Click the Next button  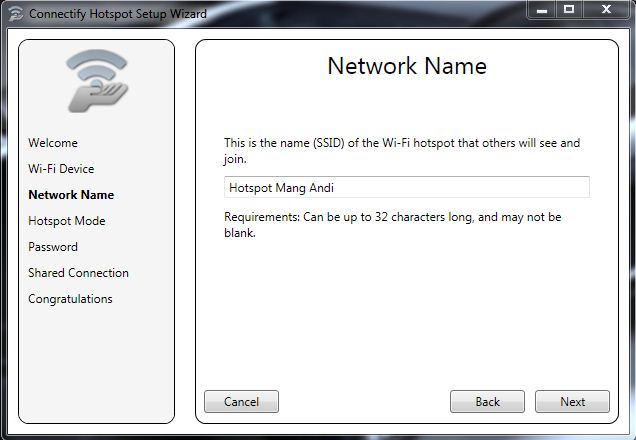coord(572,401)
